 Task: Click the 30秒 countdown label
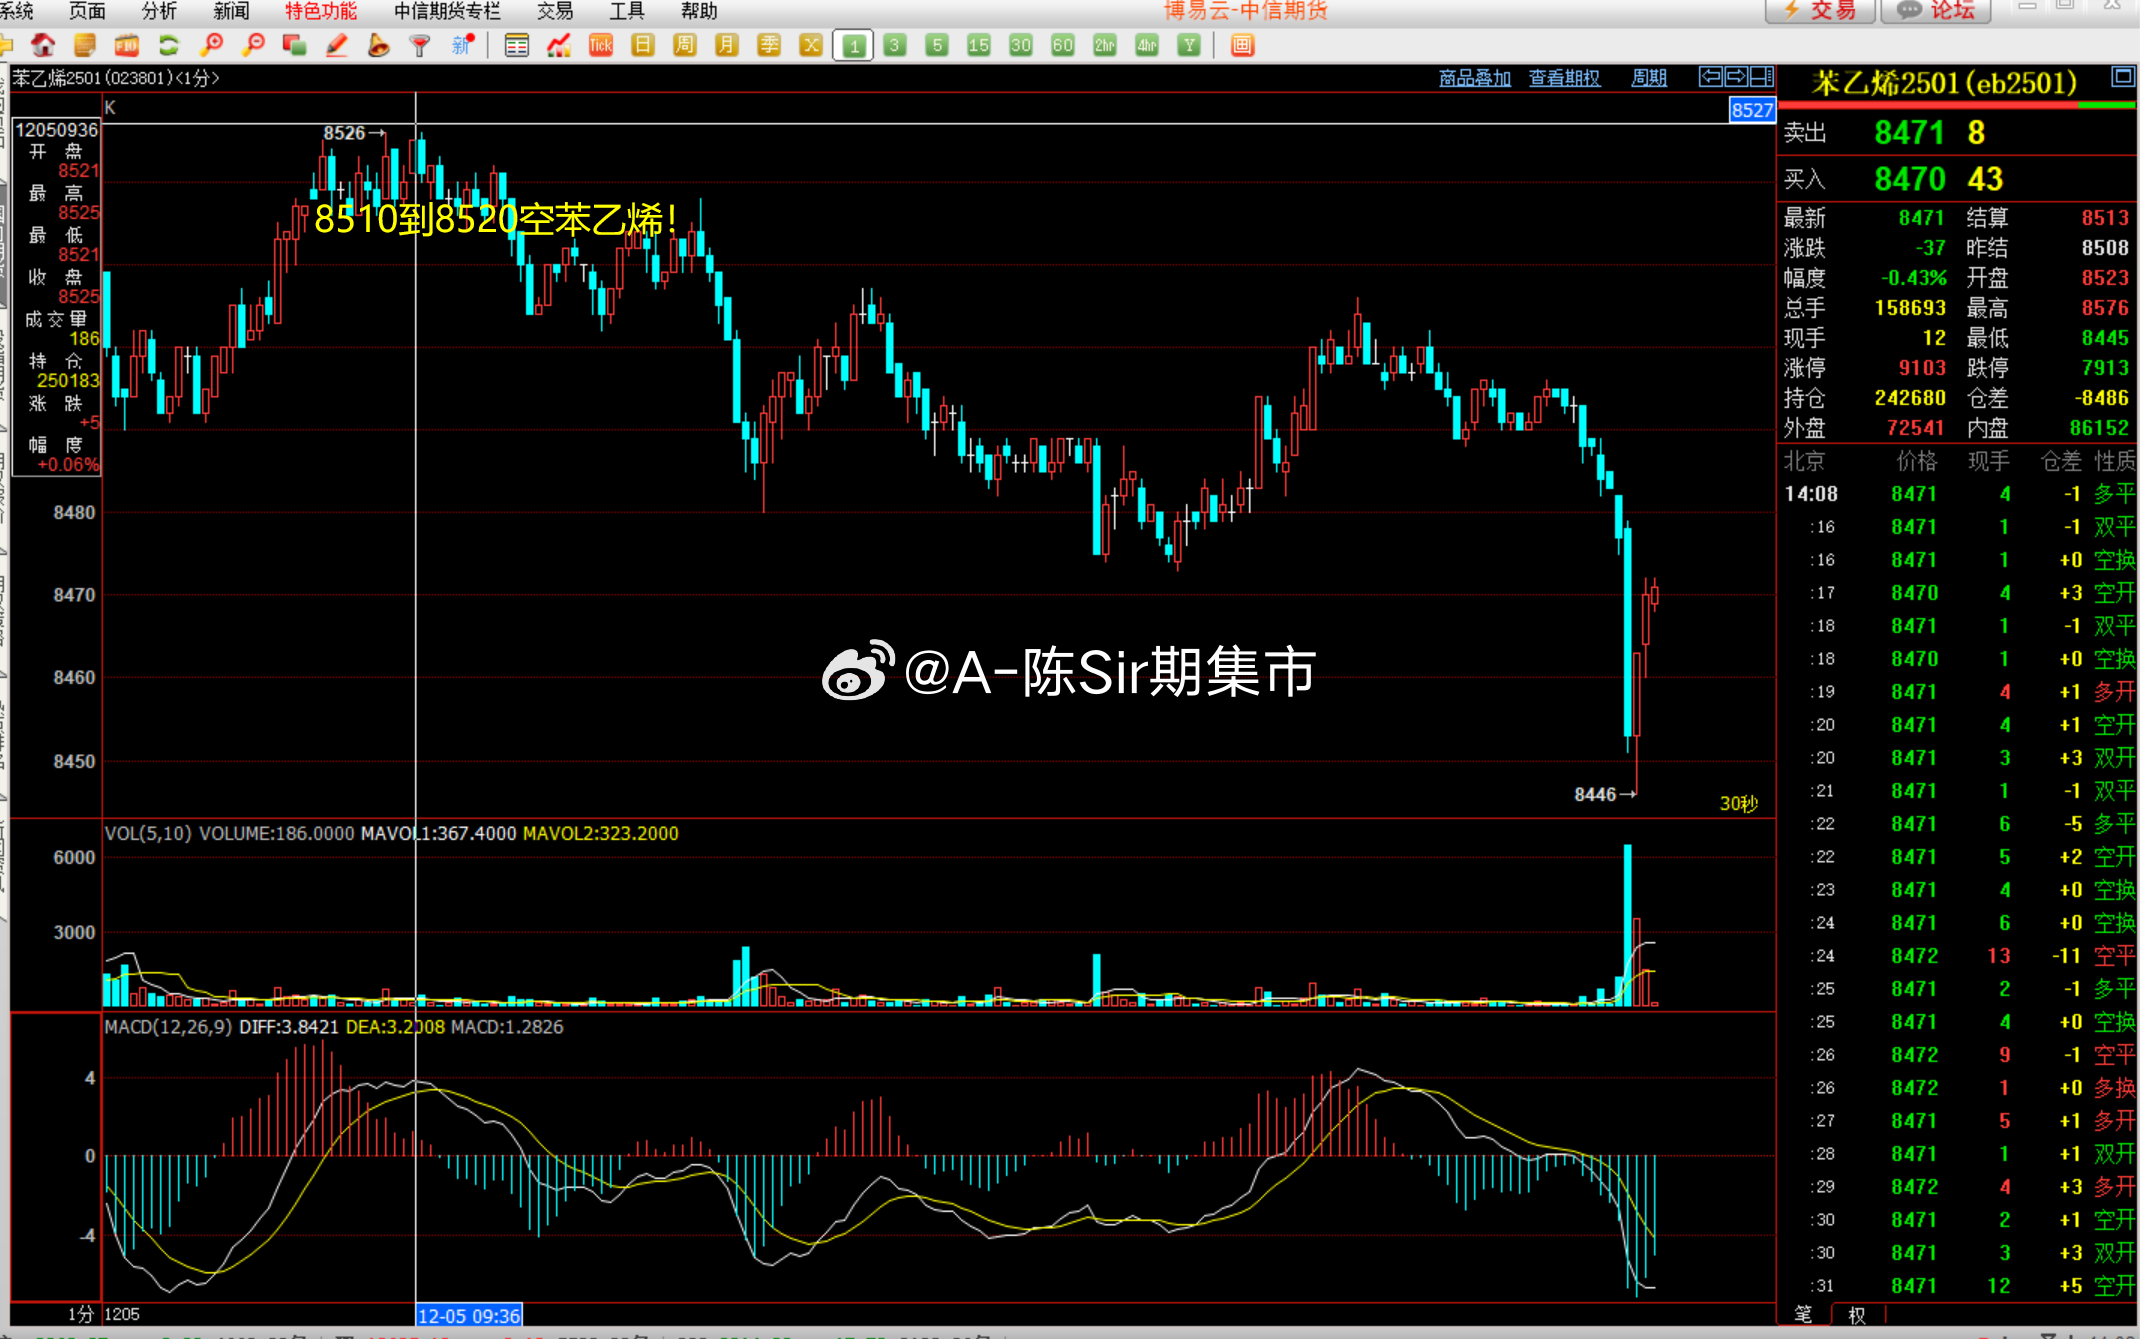[x=1739, y=803]
